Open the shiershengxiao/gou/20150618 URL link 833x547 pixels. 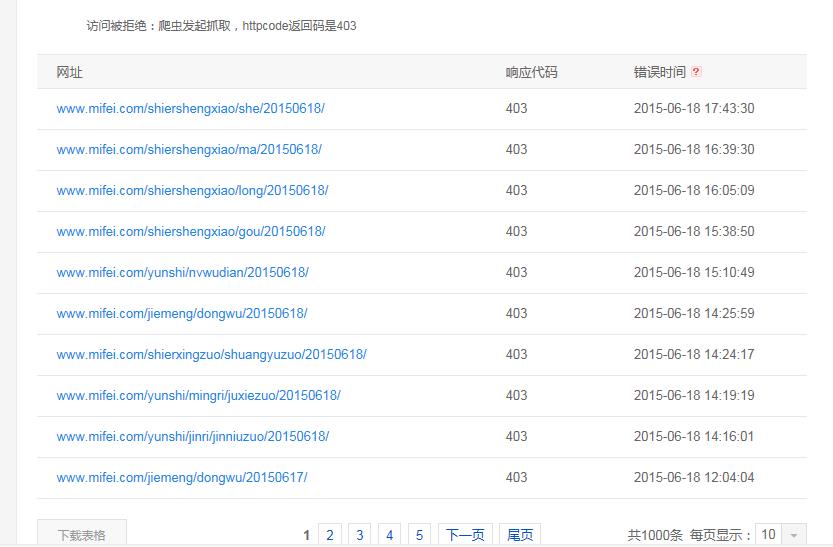[x=191, y=231]
